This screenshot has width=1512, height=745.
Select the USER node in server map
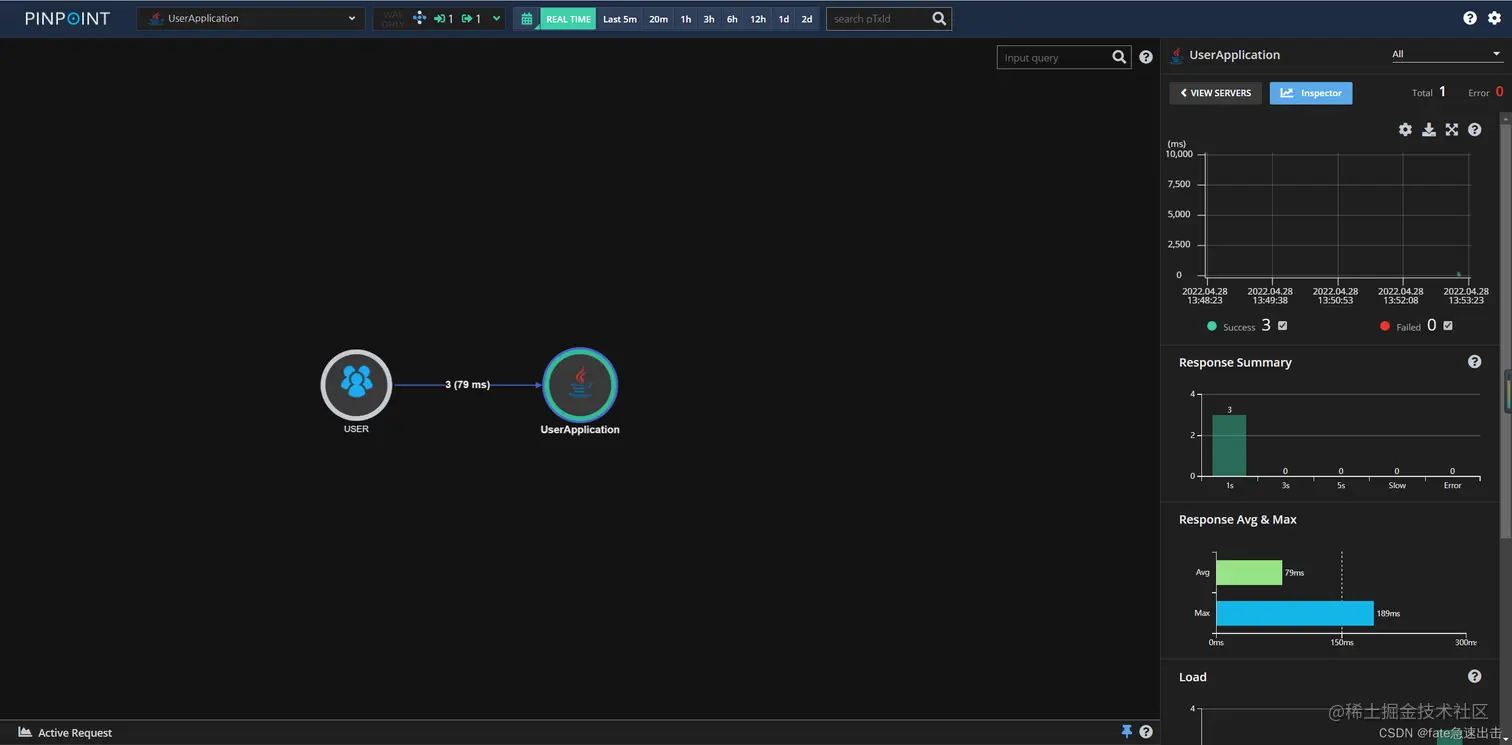[356, 385]
